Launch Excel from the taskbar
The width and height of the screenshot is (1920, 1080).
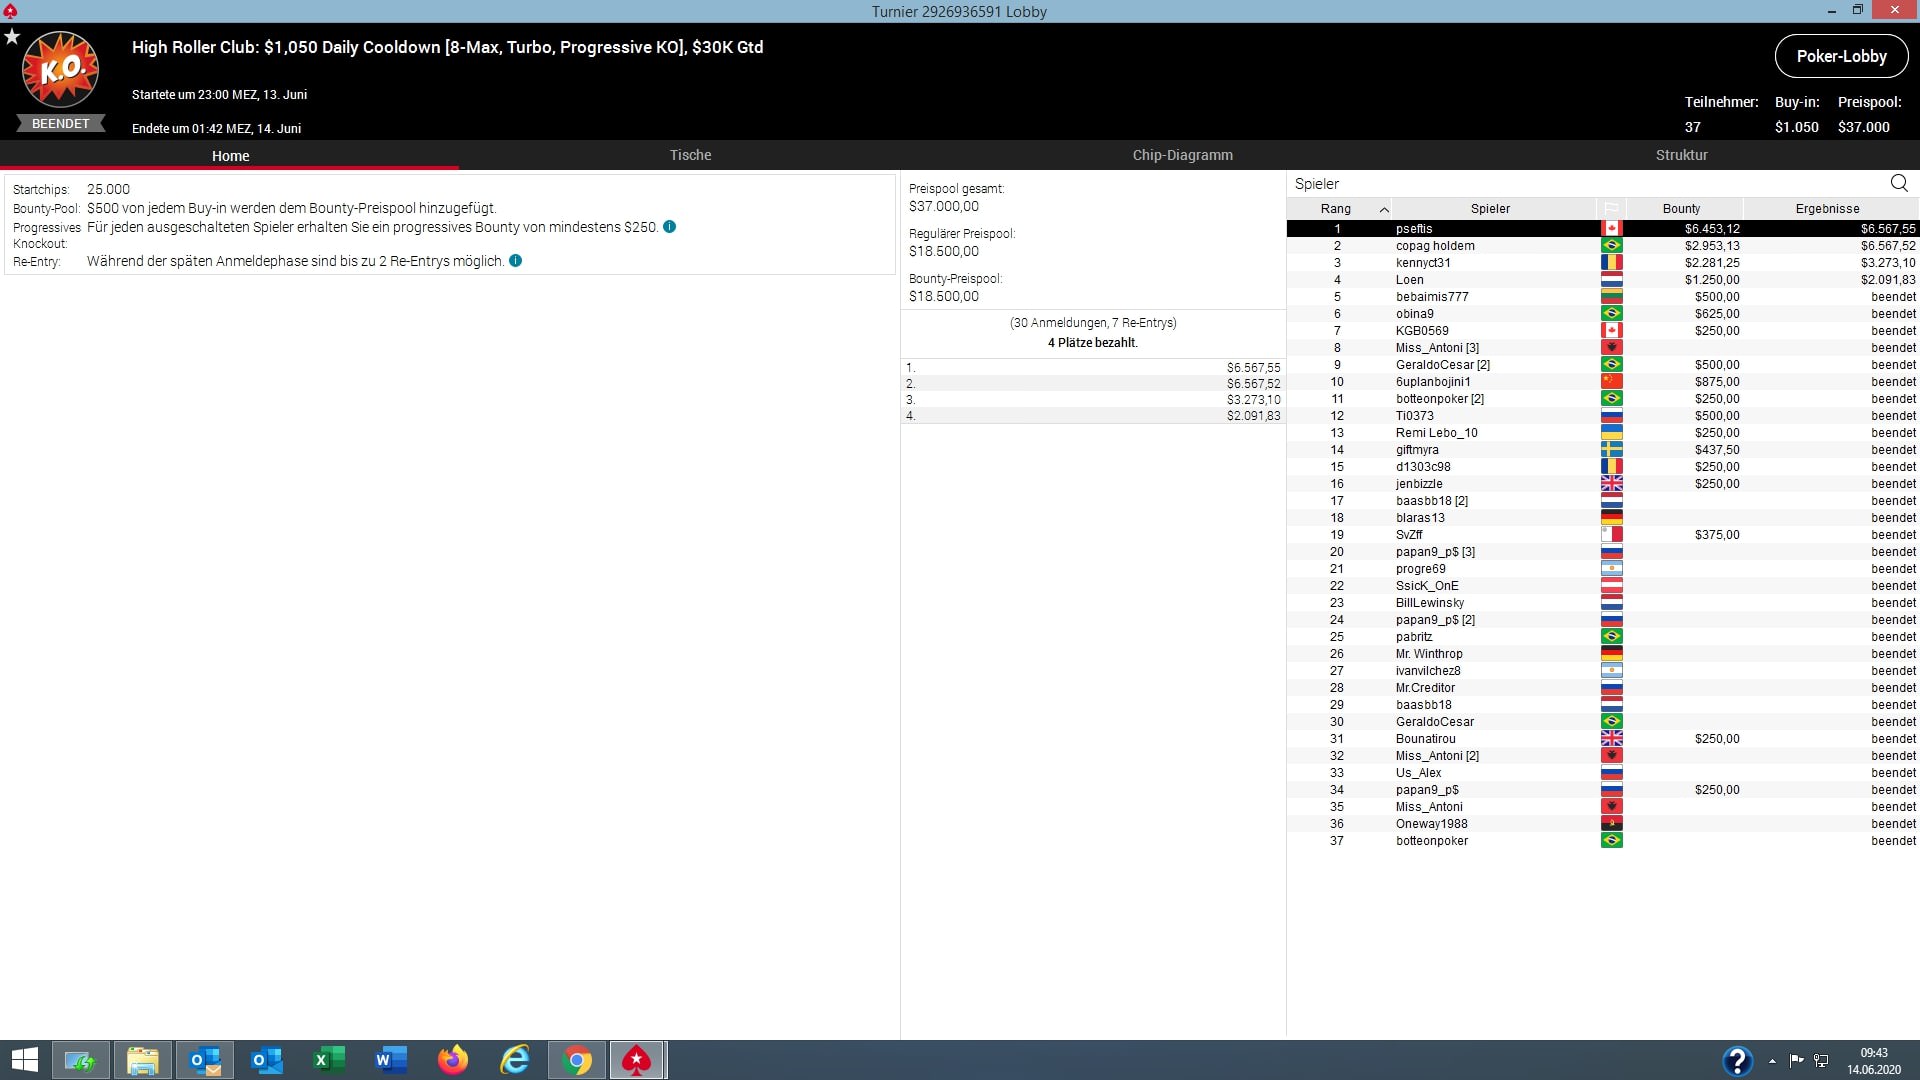tap(329, 1060)
